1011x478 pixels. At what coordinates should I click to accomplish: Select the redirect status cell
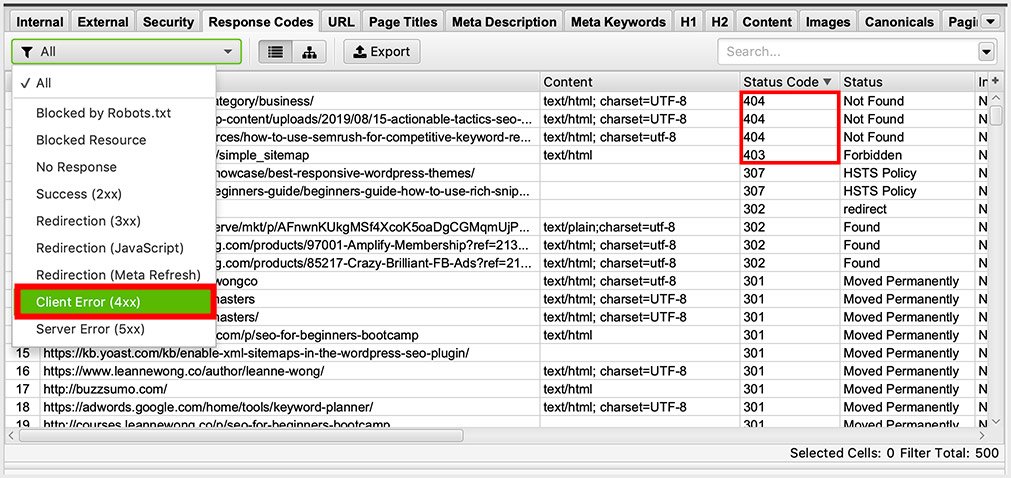pyautogui.click(x=907, y=210)
